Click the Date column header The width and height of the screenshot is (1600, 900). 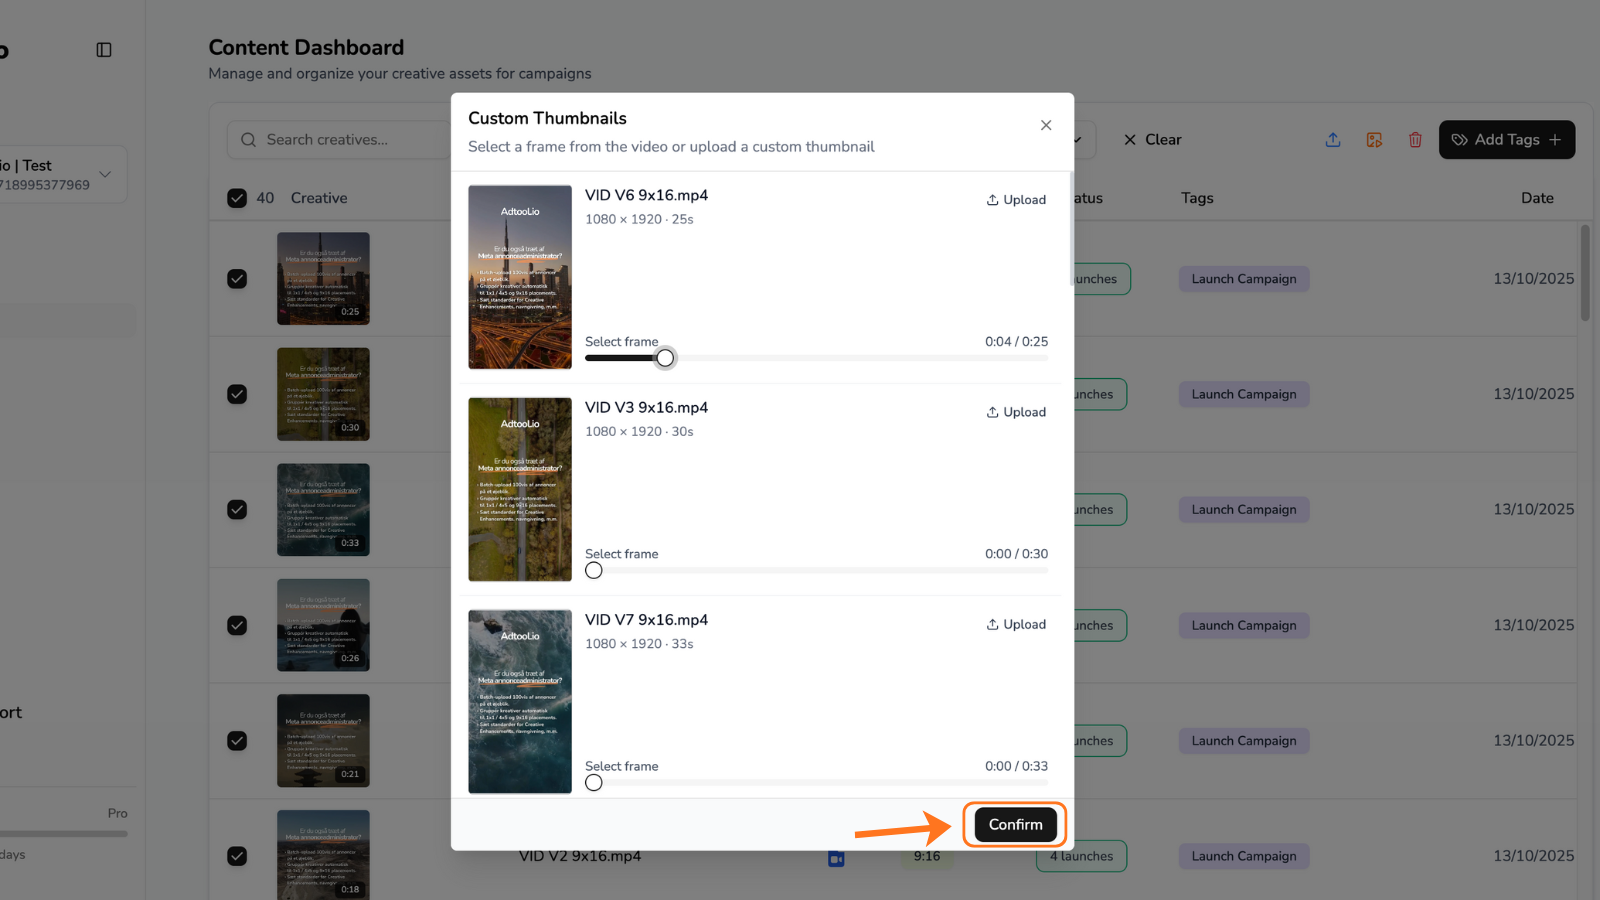pos(1537,198)
